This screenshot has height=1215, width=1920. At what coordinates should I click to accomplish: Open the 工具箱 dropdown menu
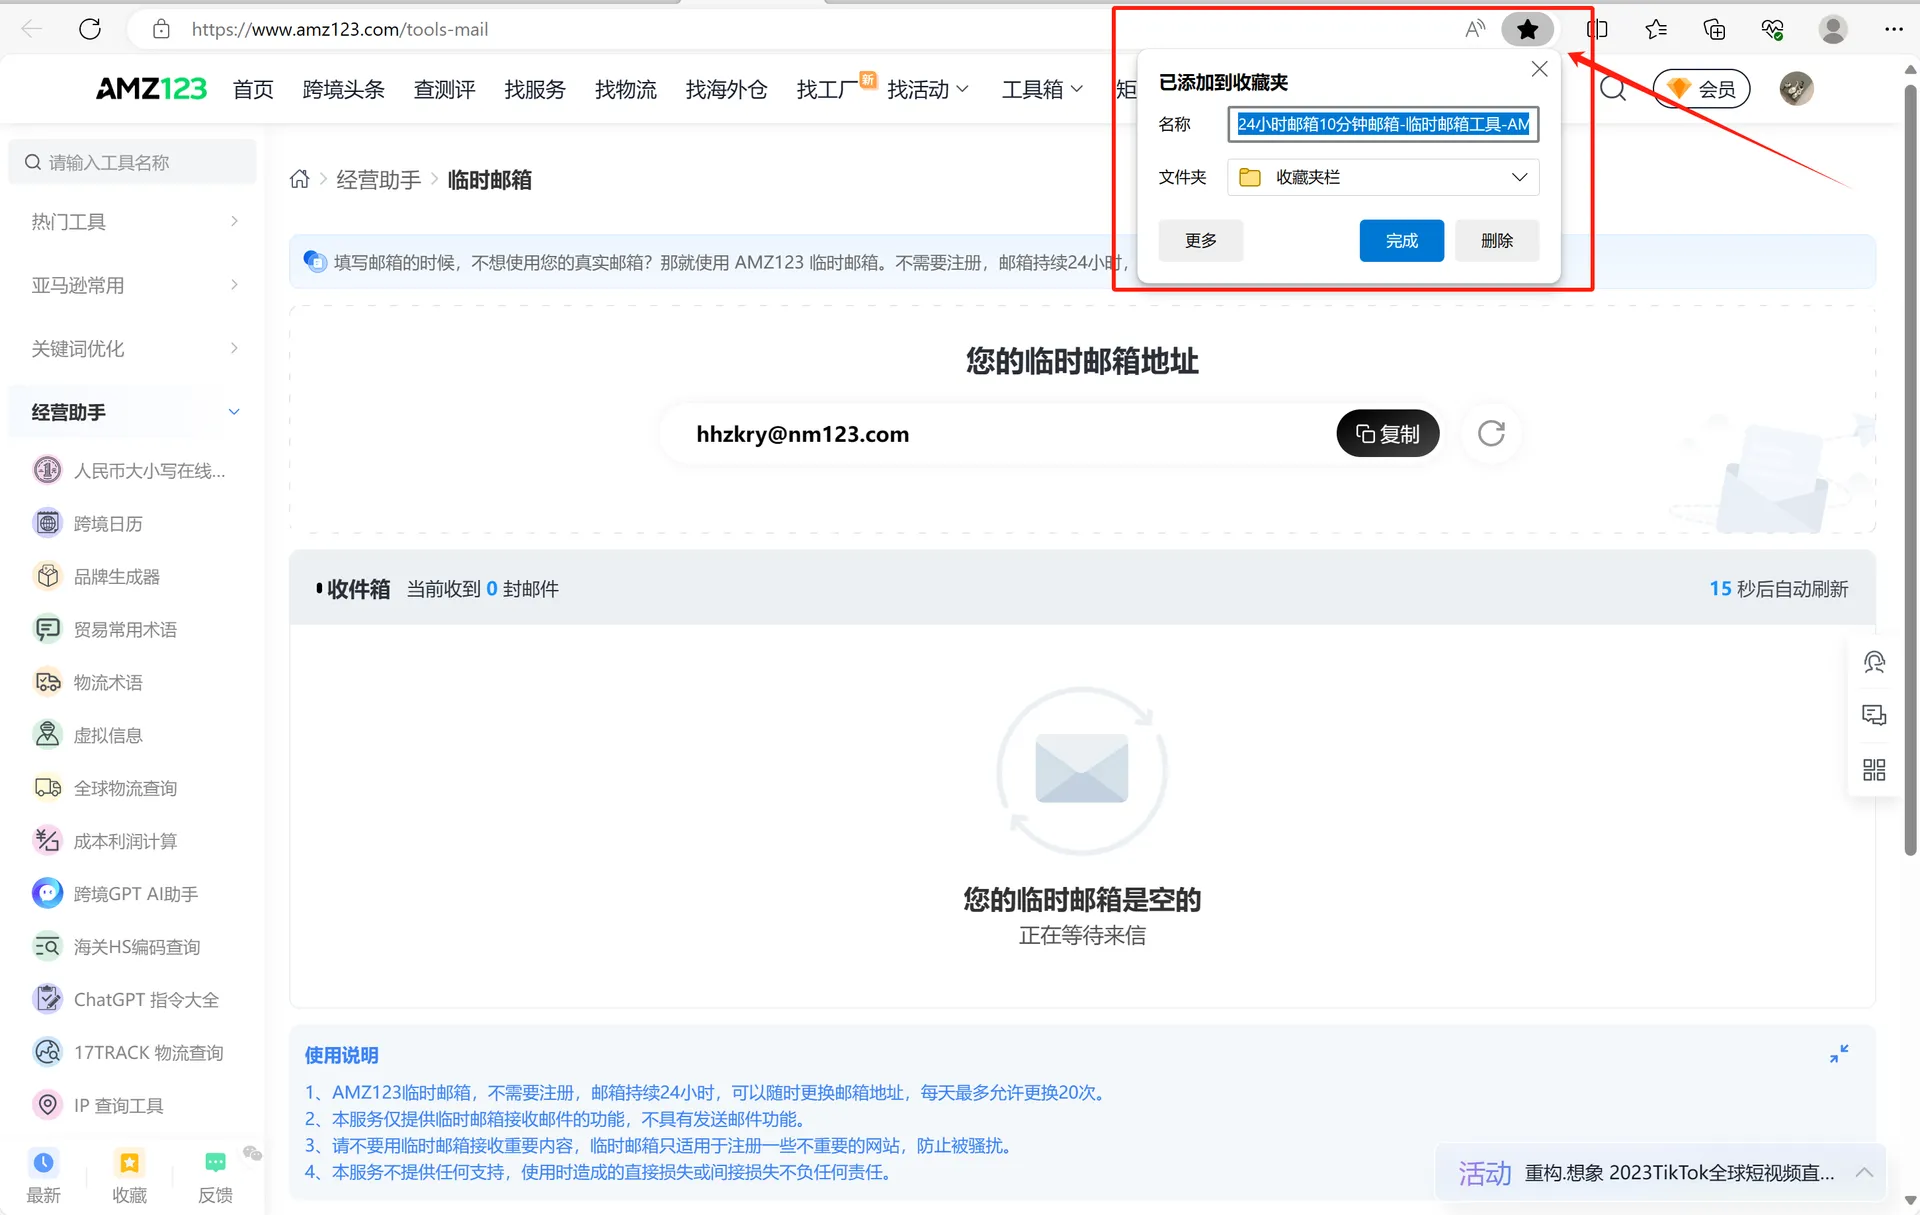click(x=1042, y=89)
